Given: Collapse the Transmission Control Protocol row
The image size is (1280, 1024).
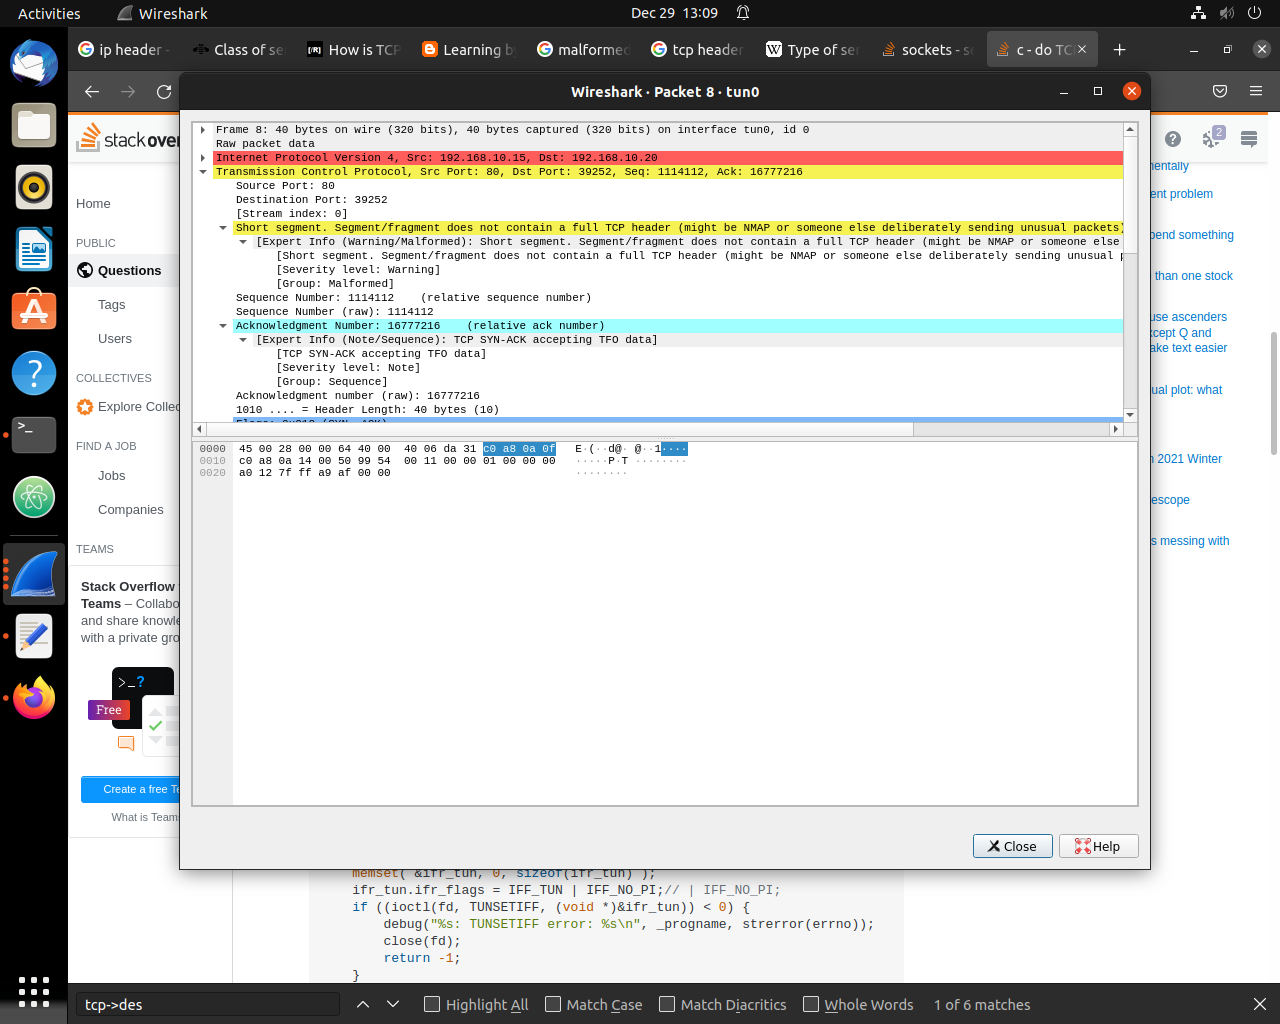Looking at the screenshot, I should pyautogui.click(x=203, y=172).
